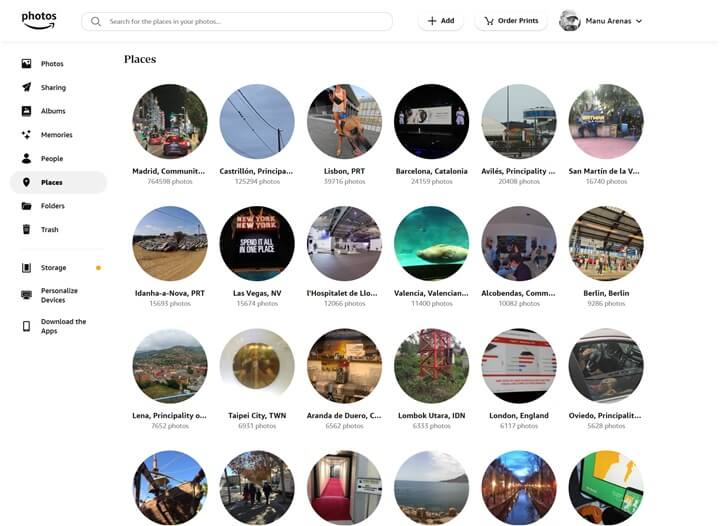Image resolution: width=720 pixels, height=526 pixels.
Task: Click the People person icon
Action: [26, 158]
